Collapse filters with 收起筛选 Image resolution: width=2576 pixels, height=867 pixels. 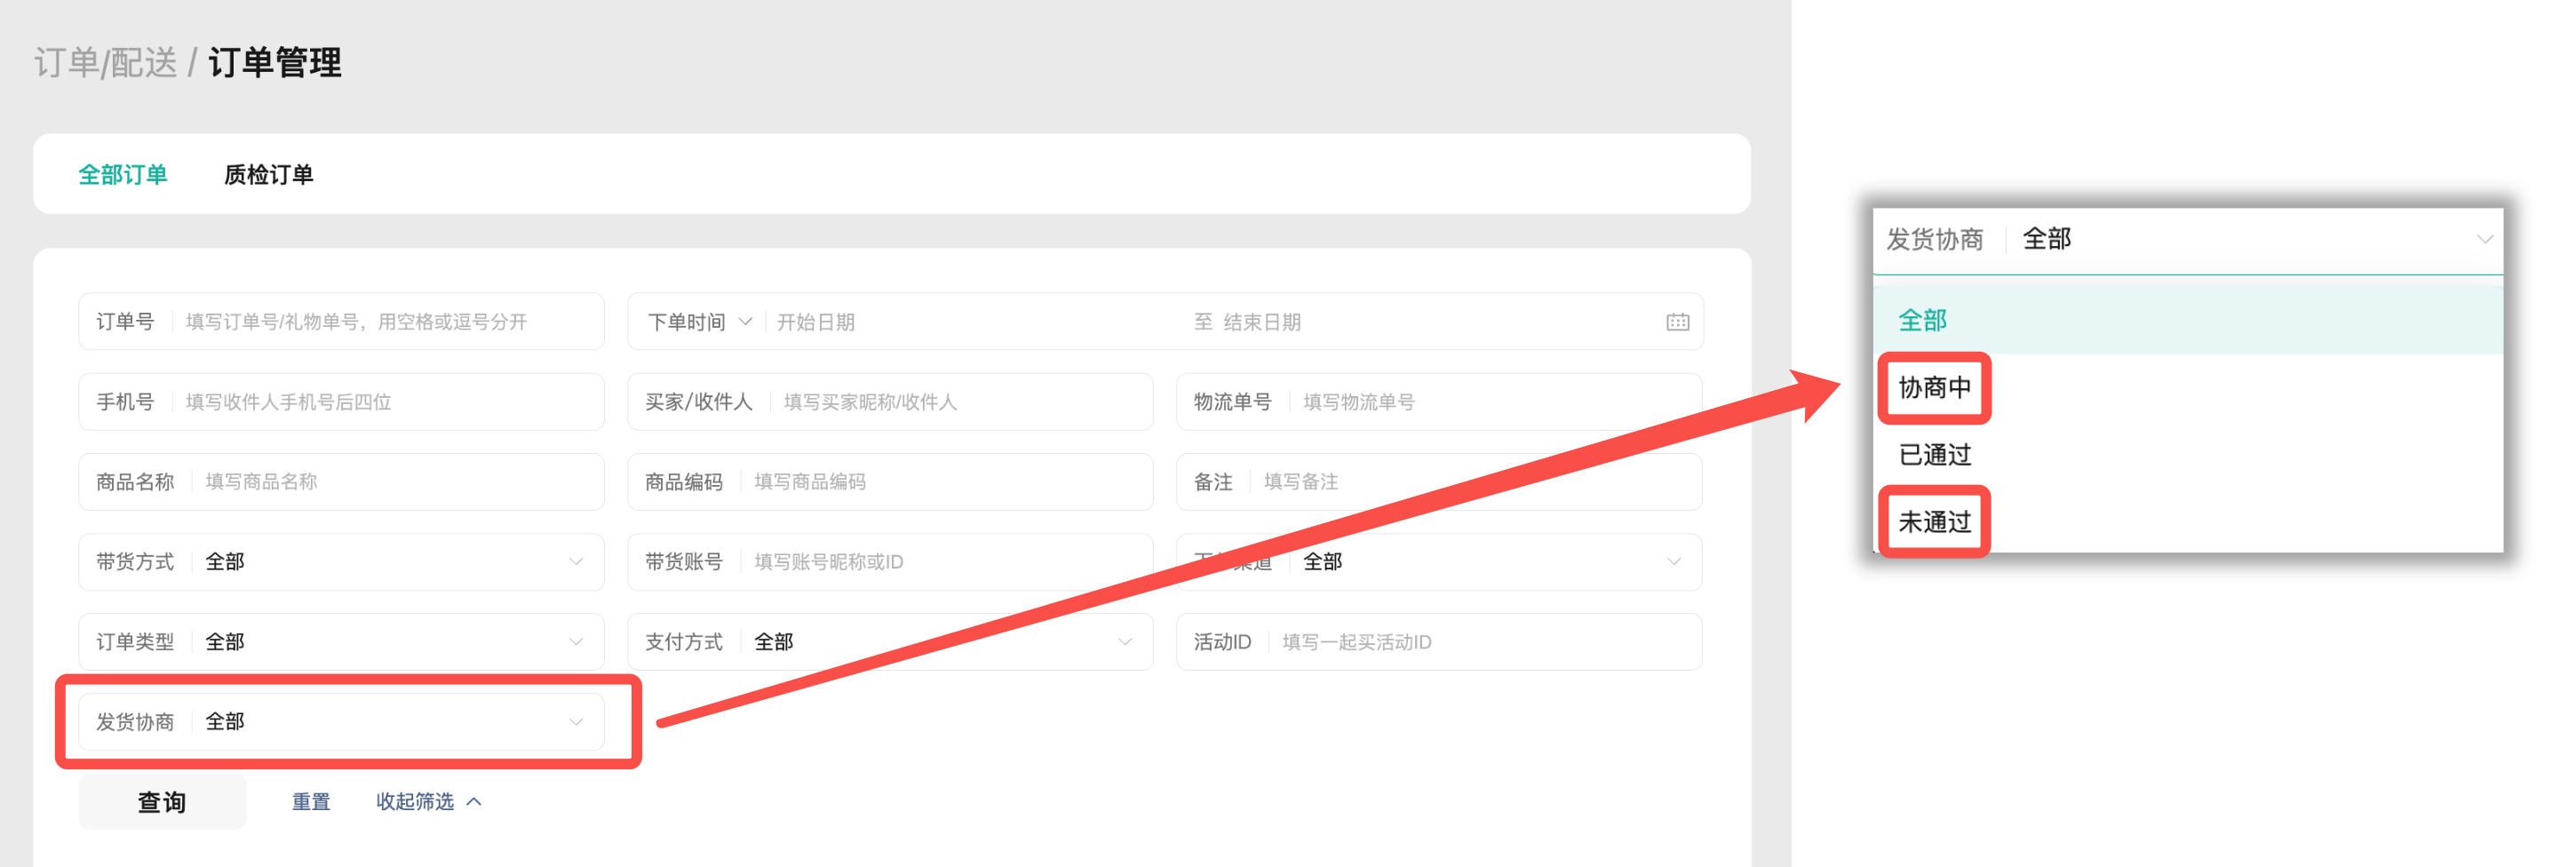click(428, 802)
